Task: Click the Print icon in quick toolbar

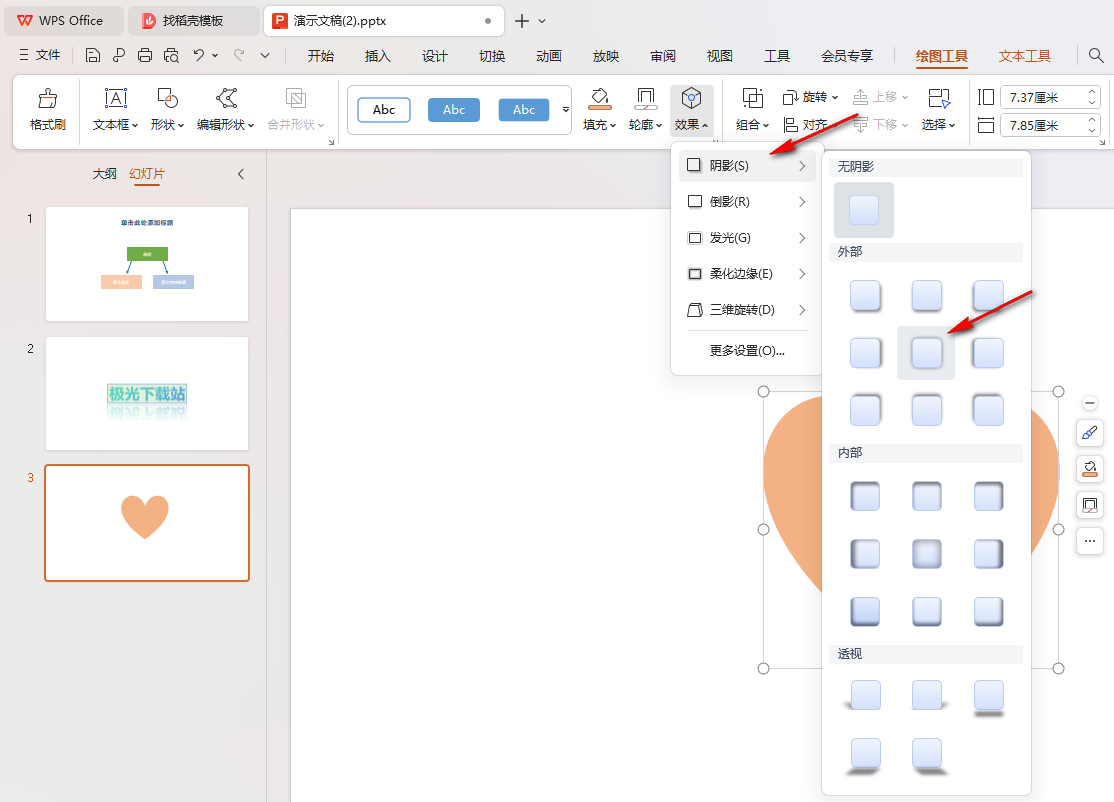Action: click(144, 55)
